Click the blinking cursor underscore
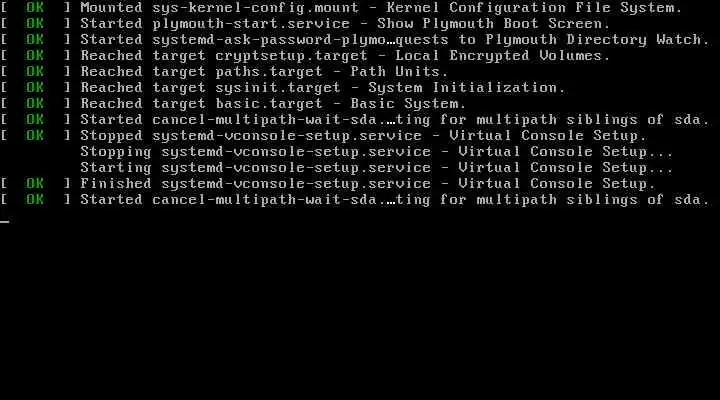Screen dimensions: 720x400 coord(5,222)
